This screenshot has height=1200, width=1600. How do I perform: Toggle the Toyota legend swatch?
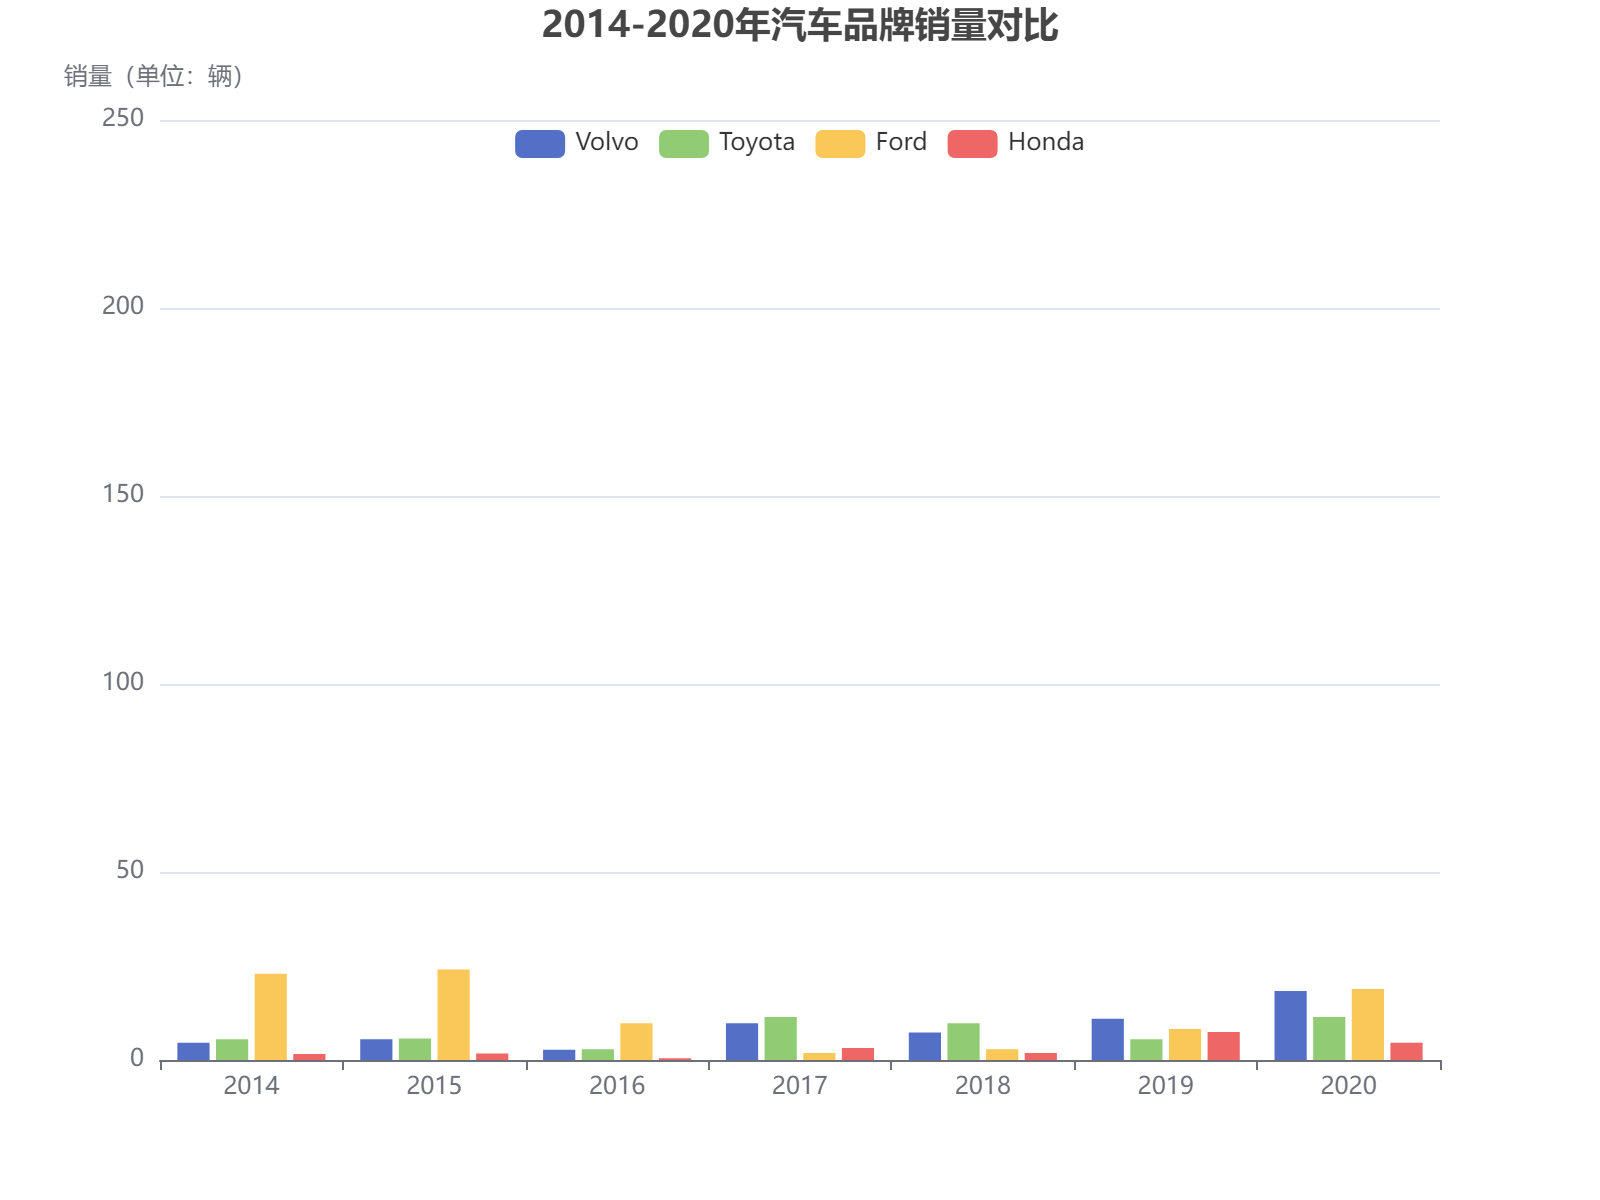click(684, 143)
